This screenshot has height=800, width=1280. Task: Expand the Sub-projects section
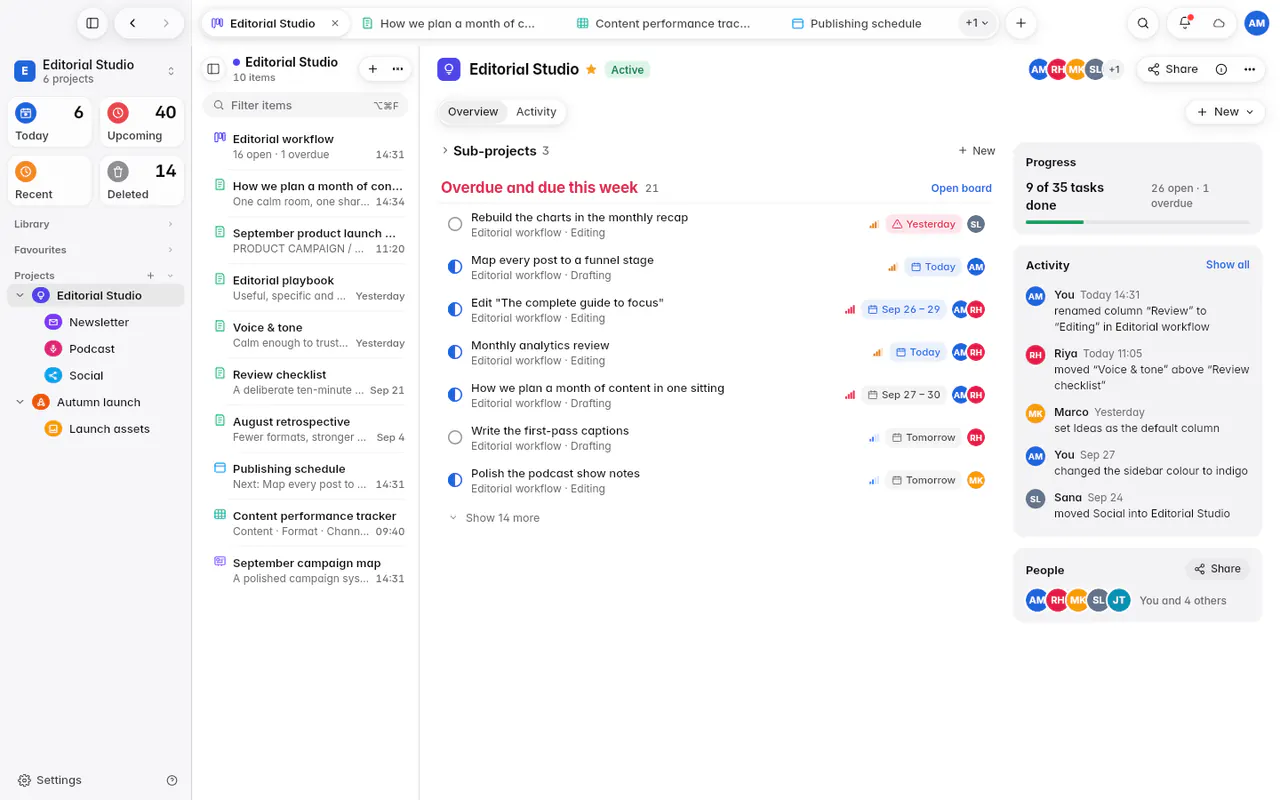445,151
